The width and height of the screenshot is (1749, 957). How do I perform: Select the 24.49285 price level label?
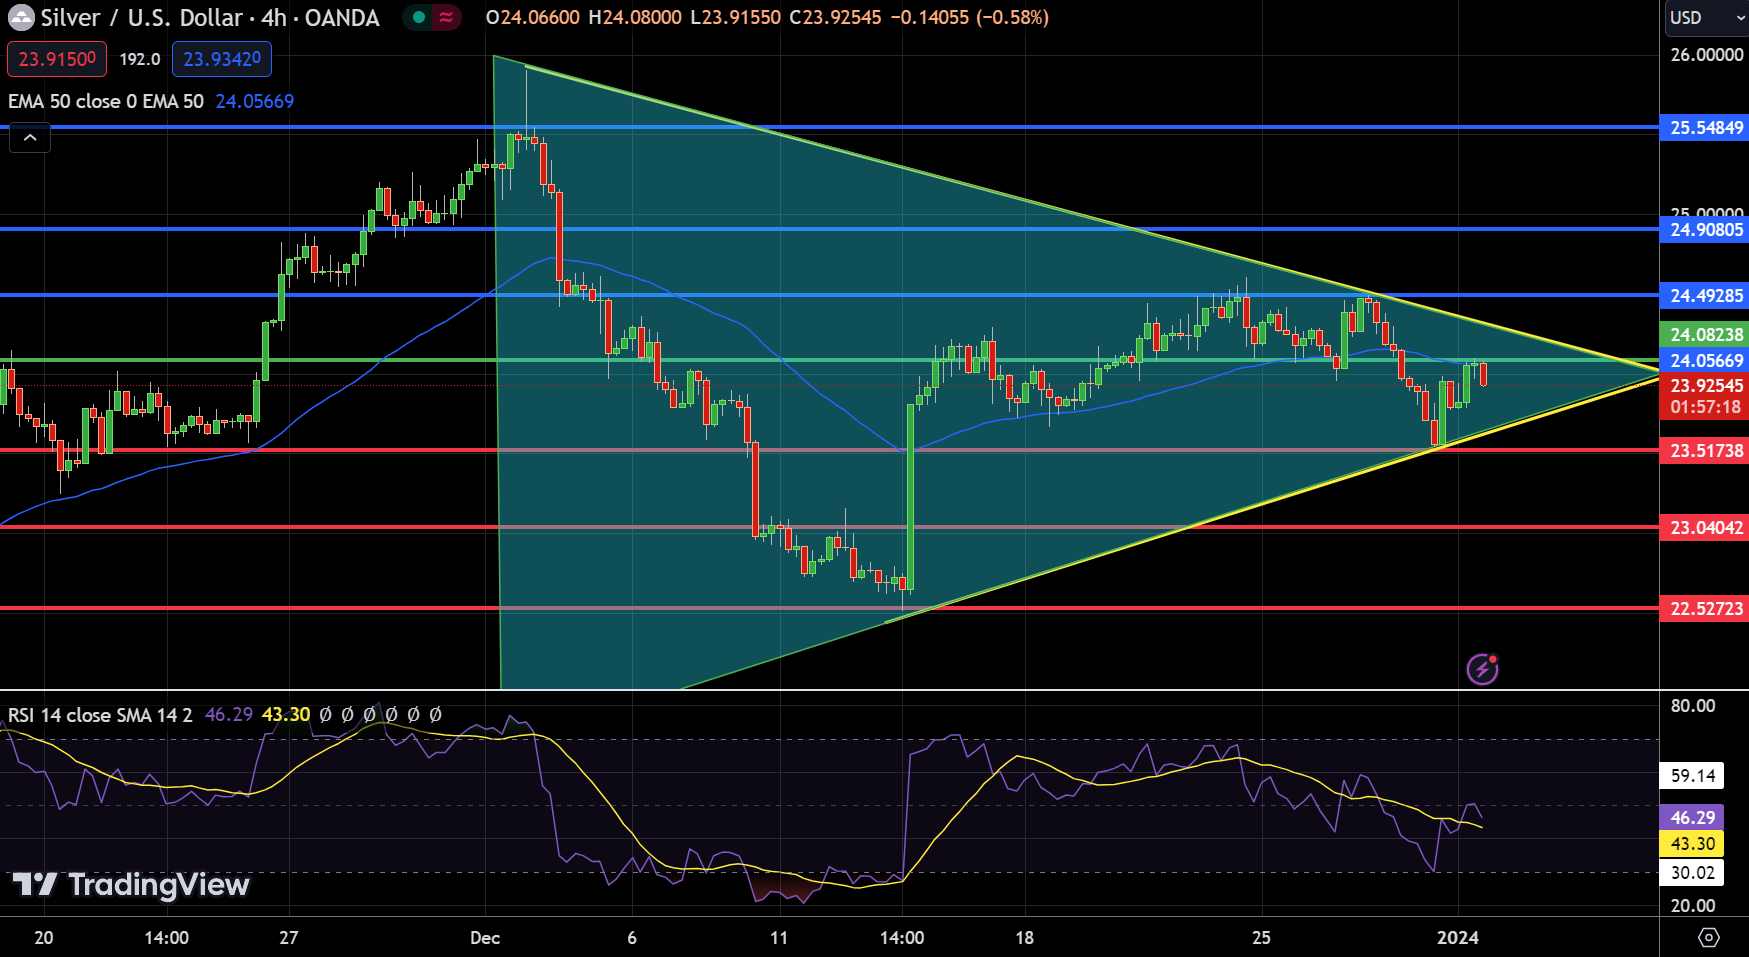[x=1706, y=296]
